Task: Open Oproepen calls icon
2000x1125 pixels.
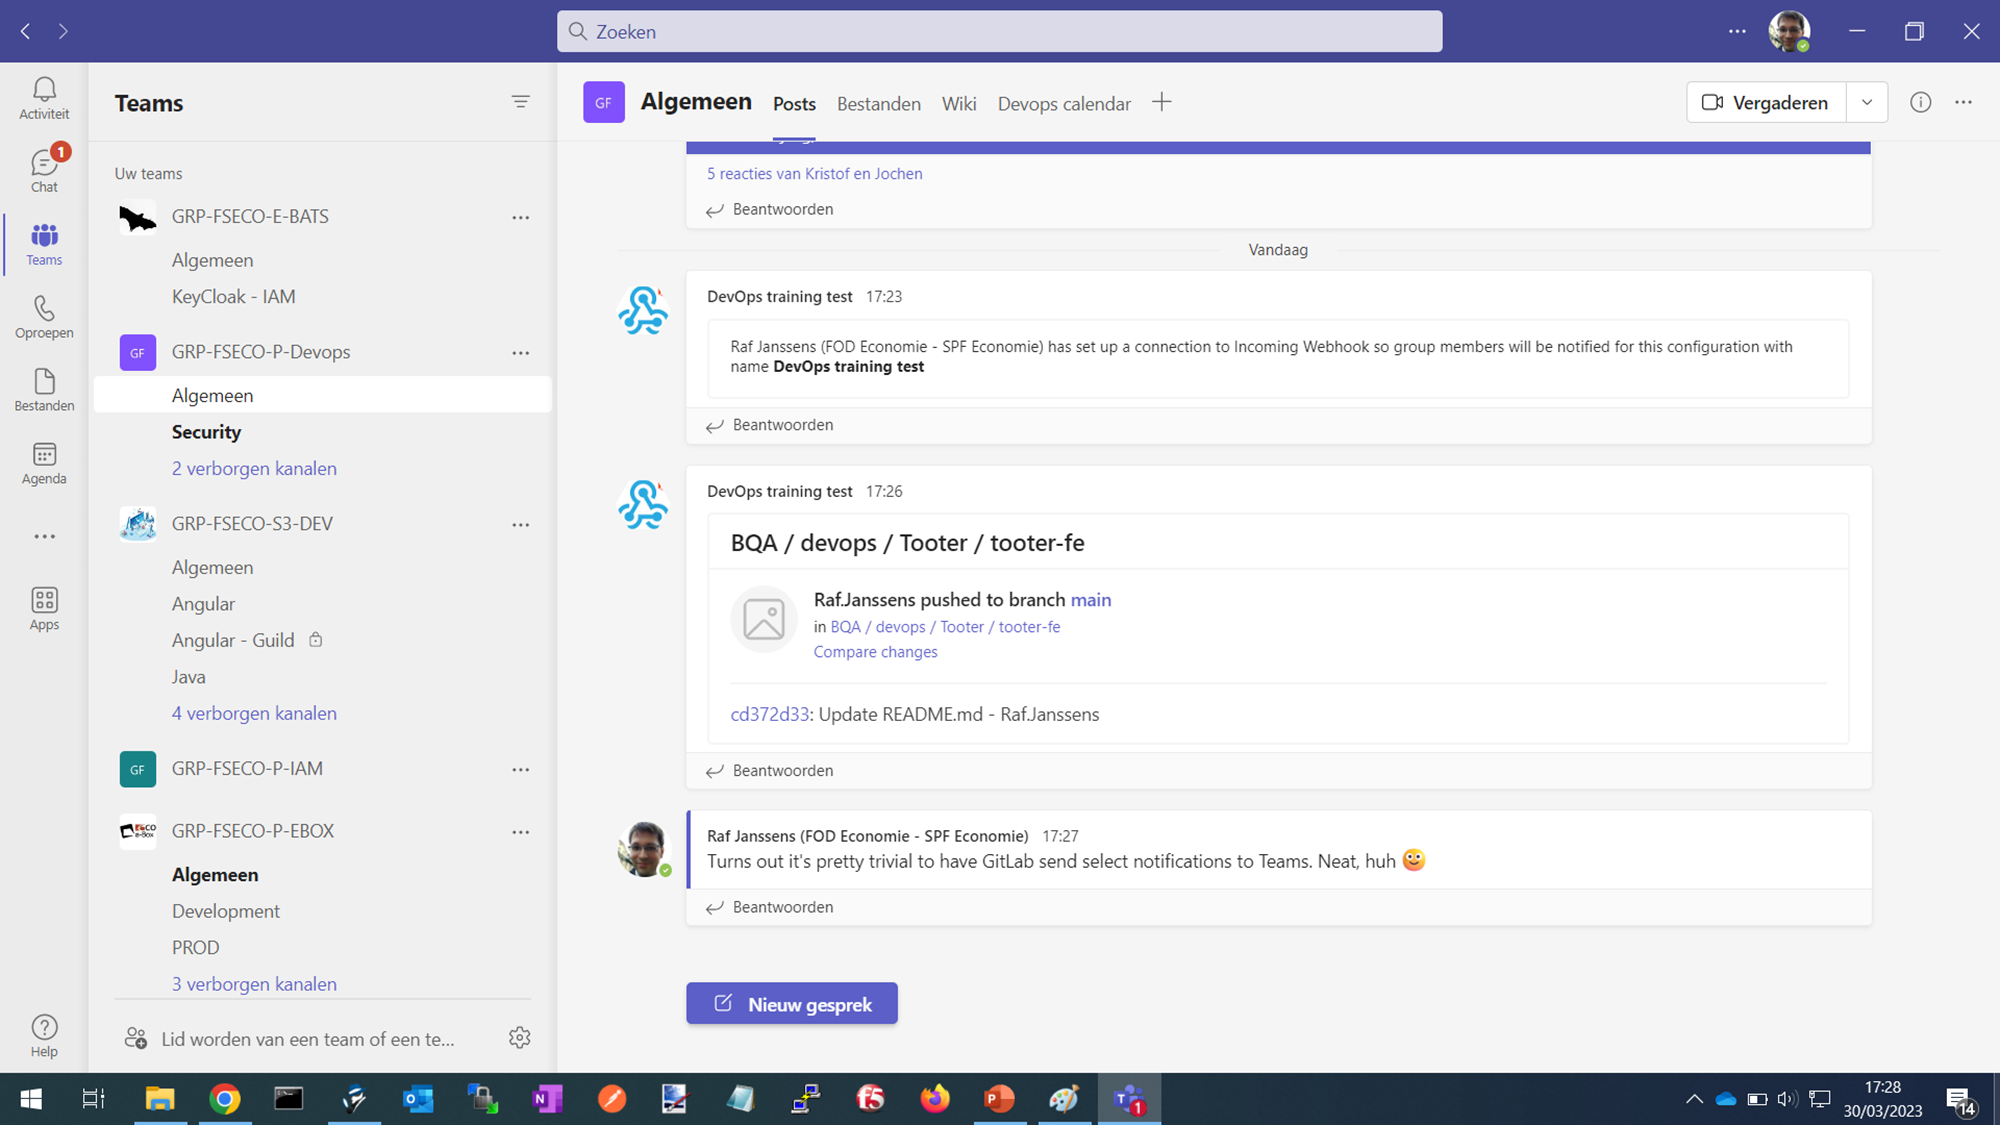Action: tap(44, 316)
